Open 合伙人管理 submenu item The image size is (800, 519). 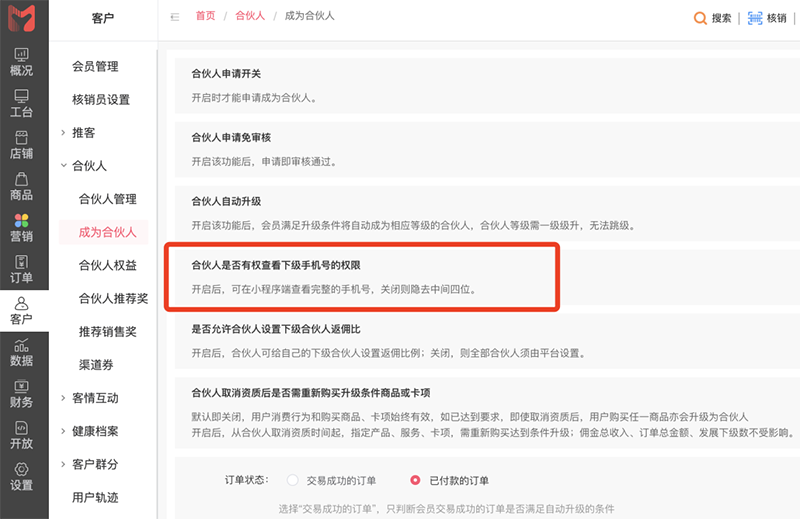click(x=108, y=199)
